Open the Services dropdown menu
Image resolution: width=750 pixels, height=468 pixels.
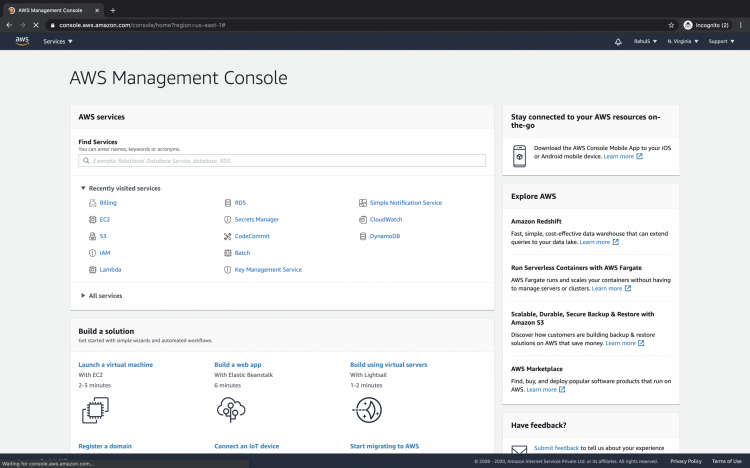tap(58, 42)
